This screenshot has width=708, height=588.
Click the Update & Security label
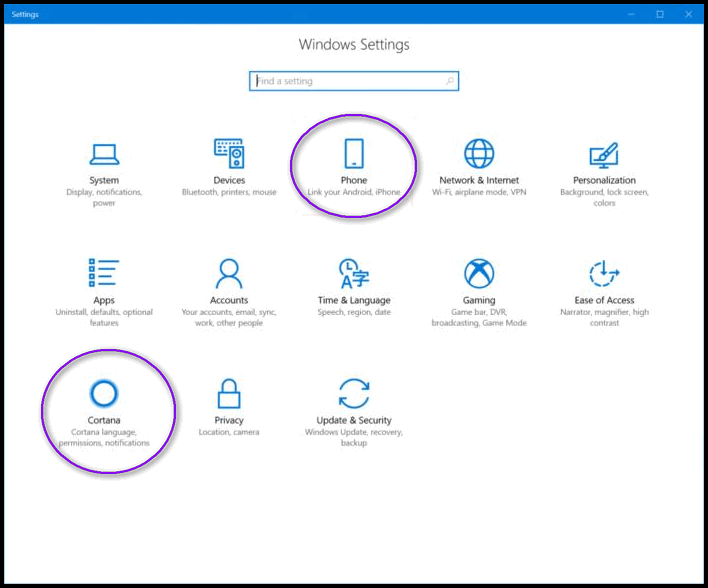(354, 420)
